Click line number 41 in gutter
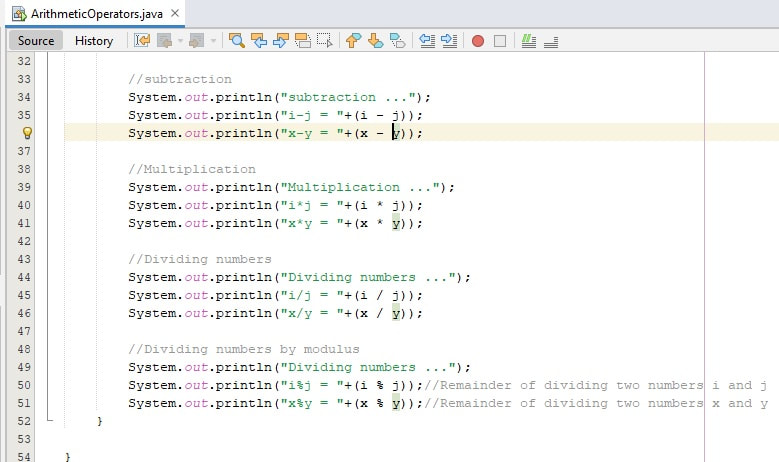 coord(24,223)
